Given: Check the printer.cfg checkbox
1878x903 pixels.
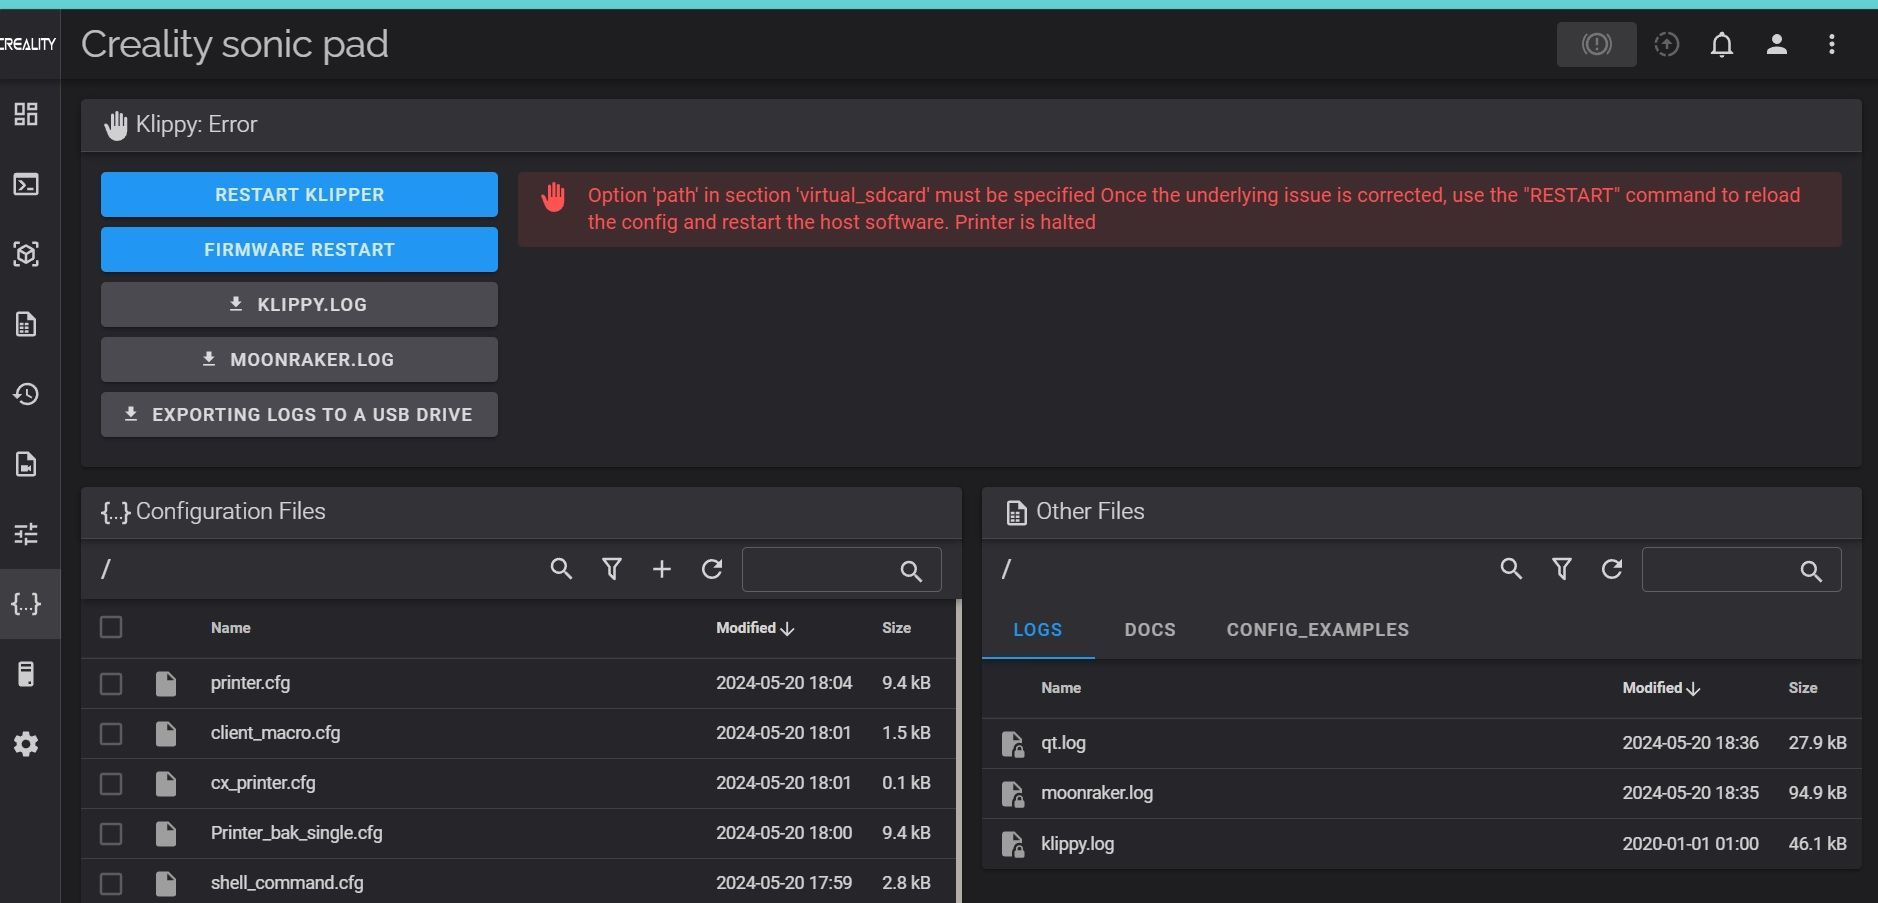Looking at the screenshot, I should 111,684.
